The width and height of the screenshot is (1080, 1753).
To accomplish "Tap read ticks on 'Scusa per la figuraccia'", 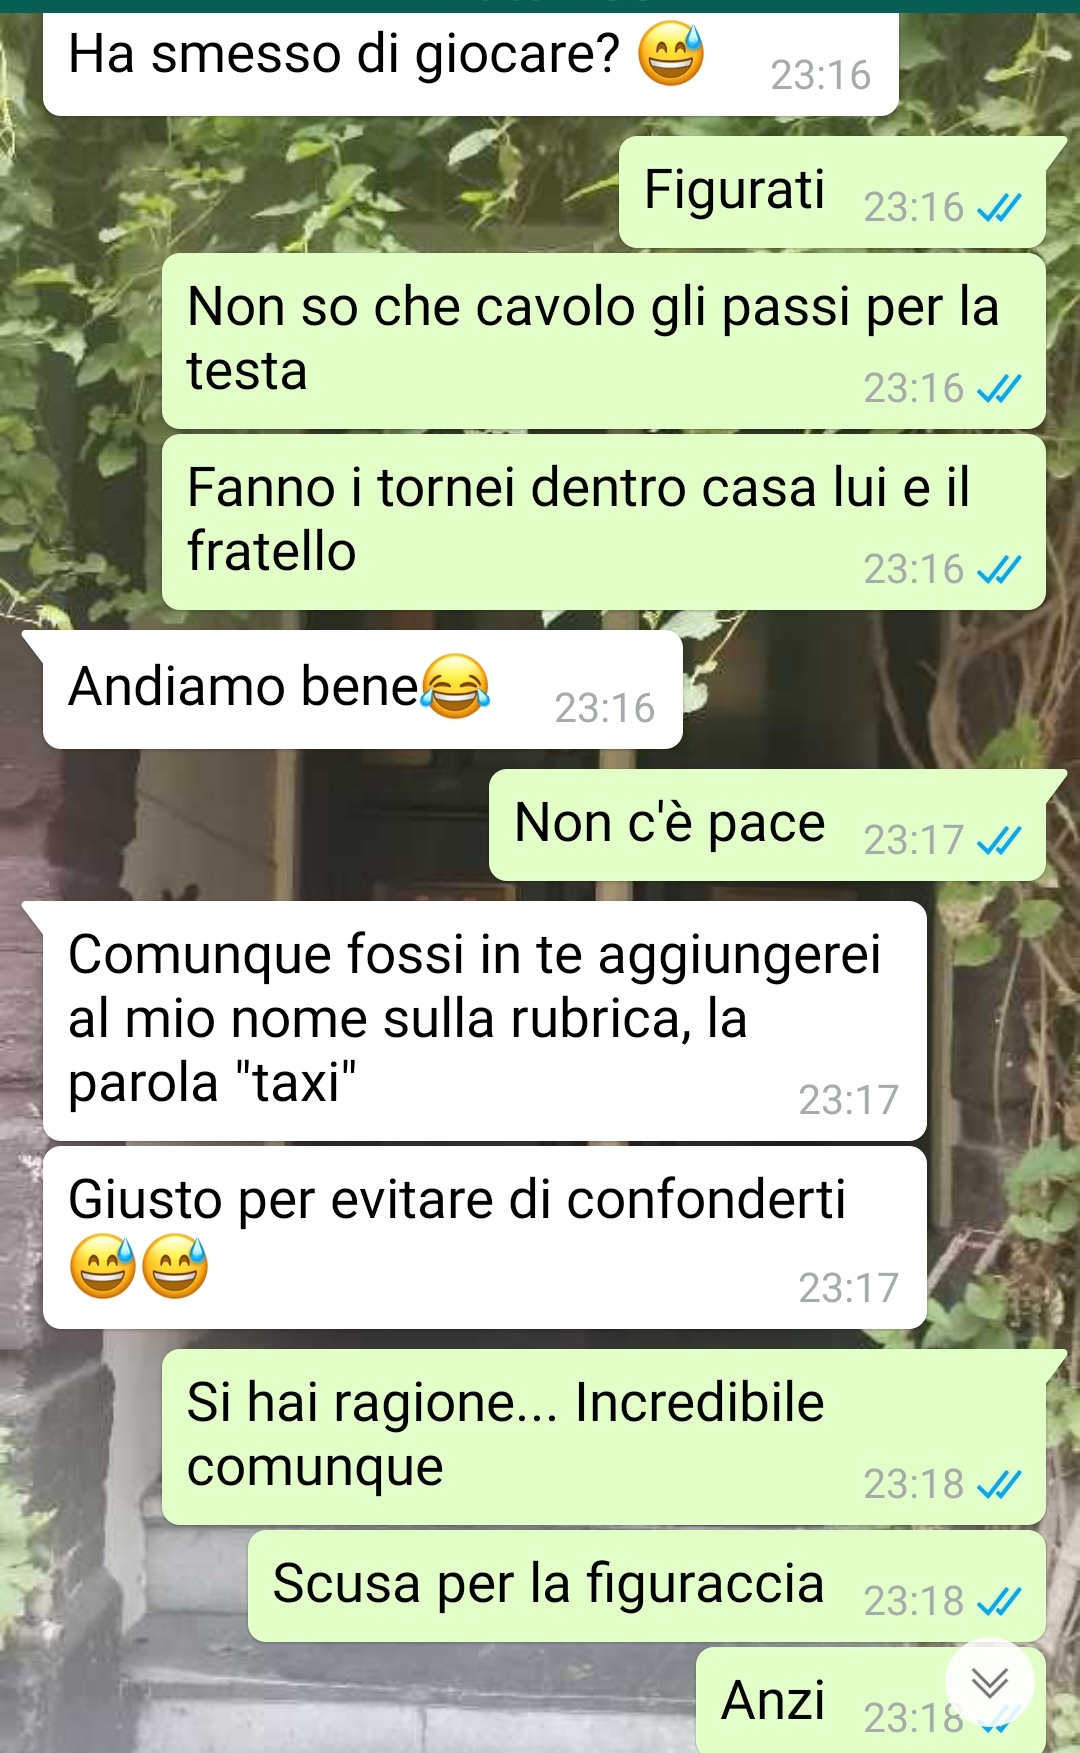I will click(999, 1602).
